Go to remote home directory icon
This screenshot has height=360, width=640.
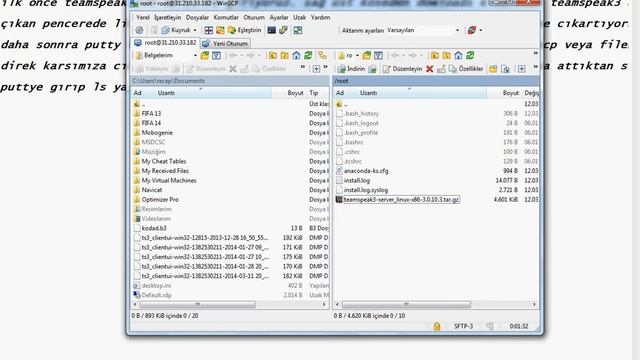(x=458, y=56)
